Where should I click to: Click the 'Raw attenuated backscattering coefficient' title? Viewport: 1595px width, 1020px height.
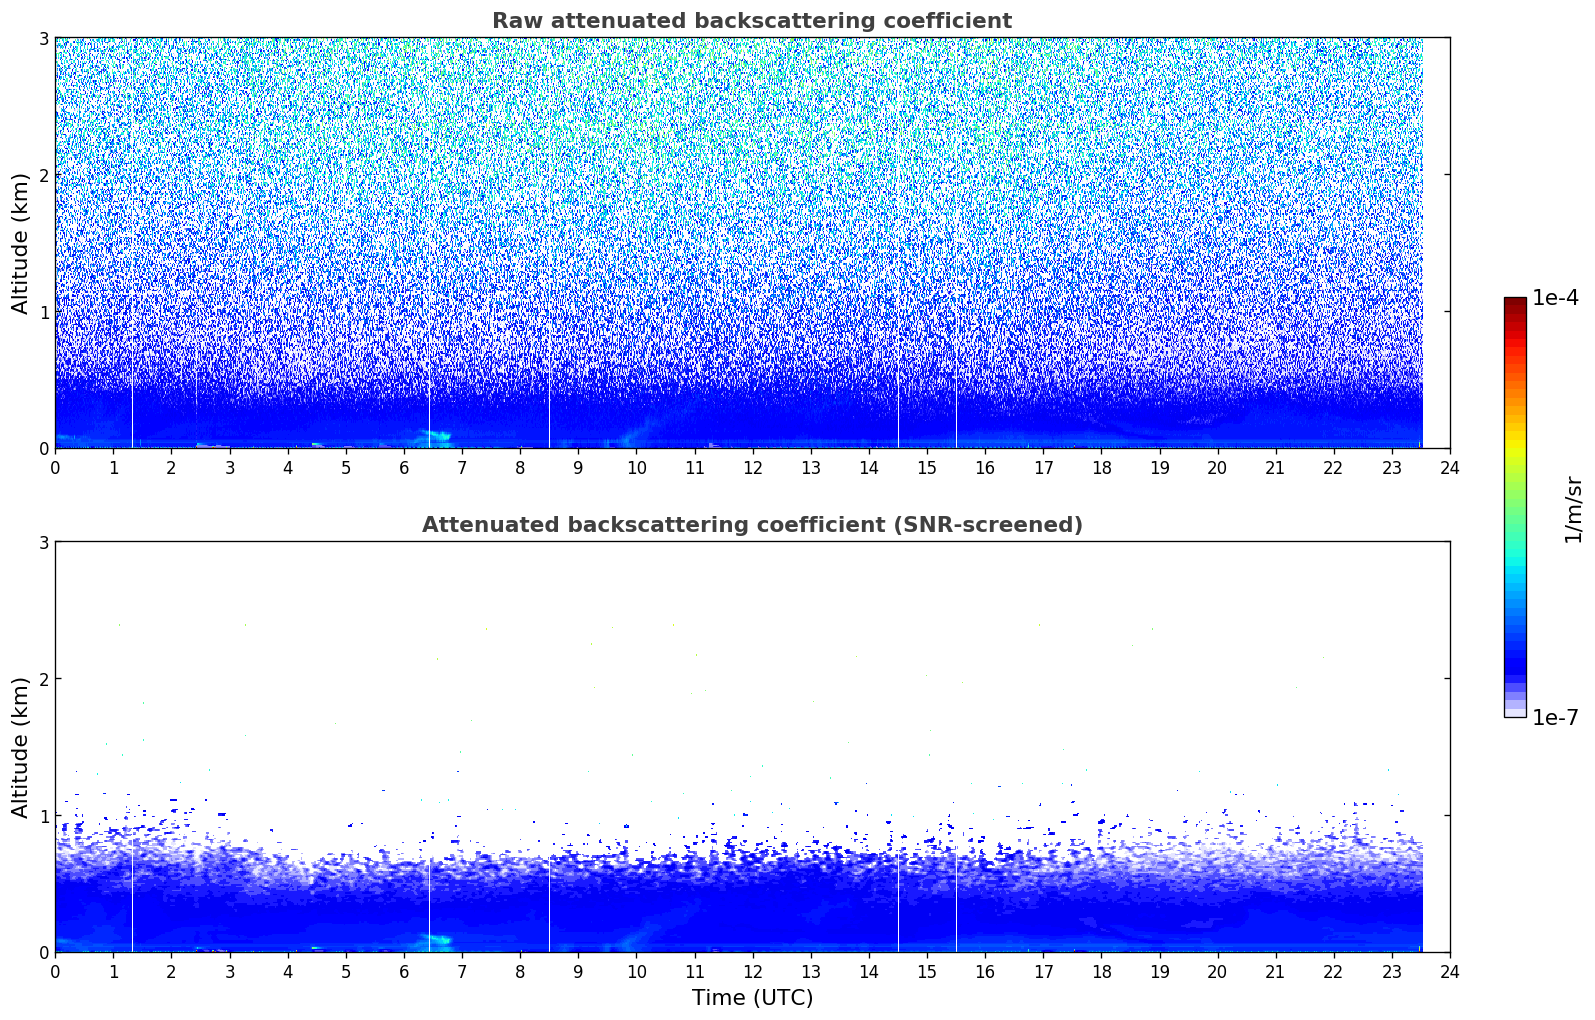pyautogui.click(x=752, y=21)
